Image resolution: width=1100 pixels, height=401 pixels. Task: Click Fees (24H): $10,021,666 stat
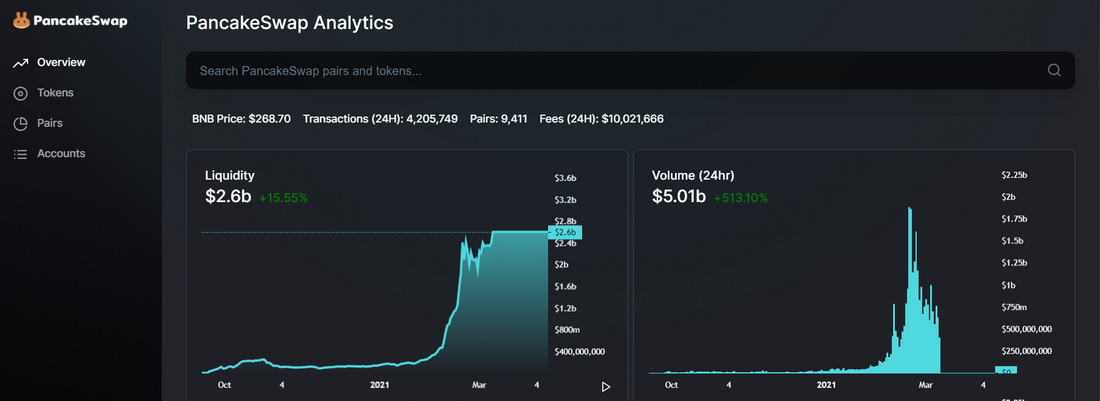coord(601,119)
